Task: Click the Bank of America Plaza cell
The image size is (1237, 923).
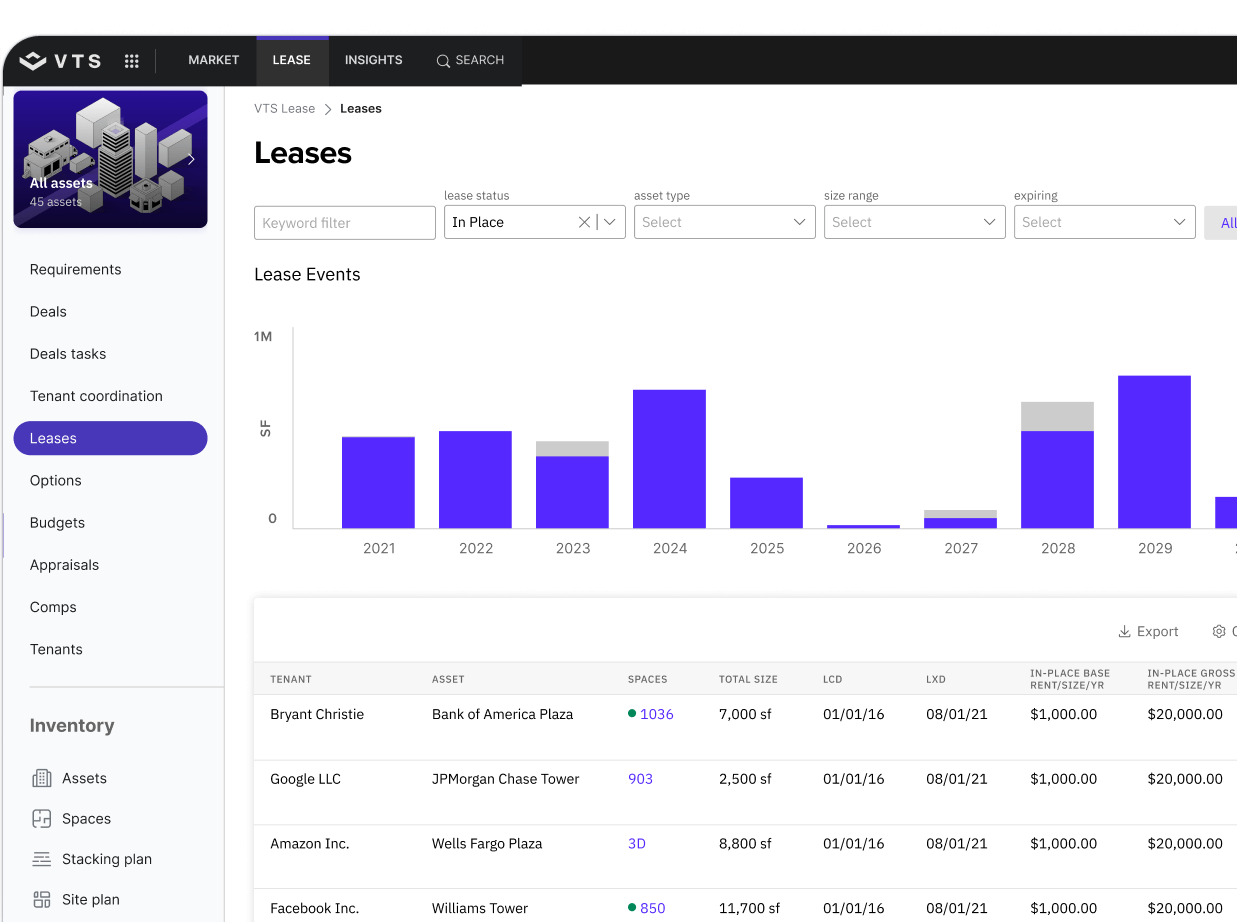Action: pos(503,714)
